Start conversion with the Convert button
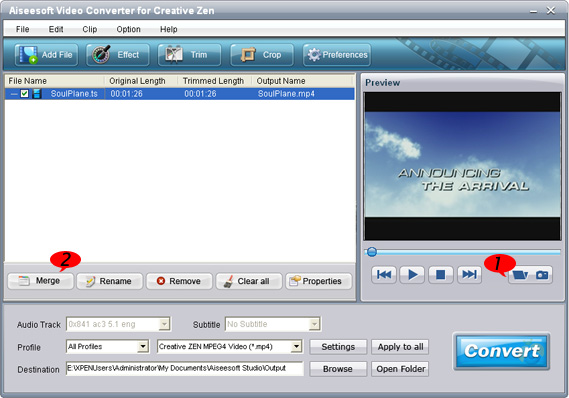Image resolution: width=569 pixels, height=398 pixels. tap(502, 351)
